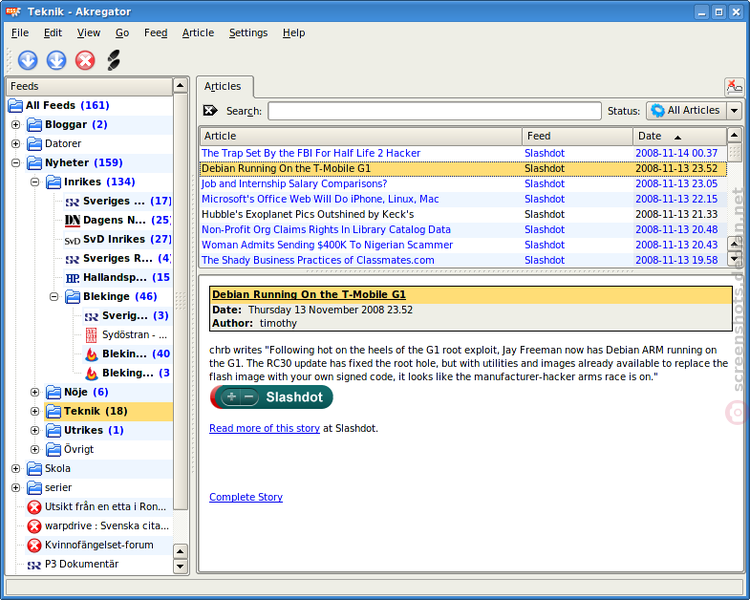
Task: Expand the Teknik folder
Action: point(35,411)
